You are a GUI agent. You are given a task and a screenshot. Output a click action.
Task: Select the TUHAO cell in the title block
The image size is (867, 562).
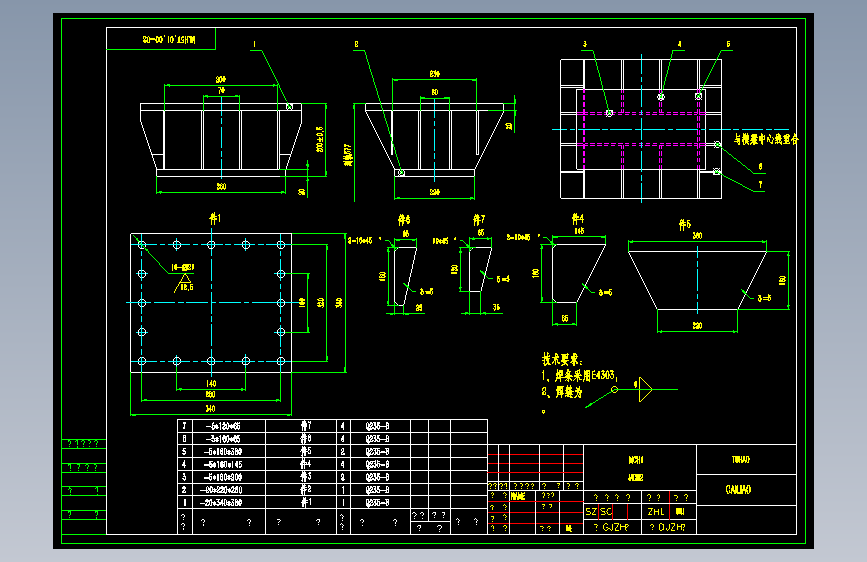tap(746, 460)
